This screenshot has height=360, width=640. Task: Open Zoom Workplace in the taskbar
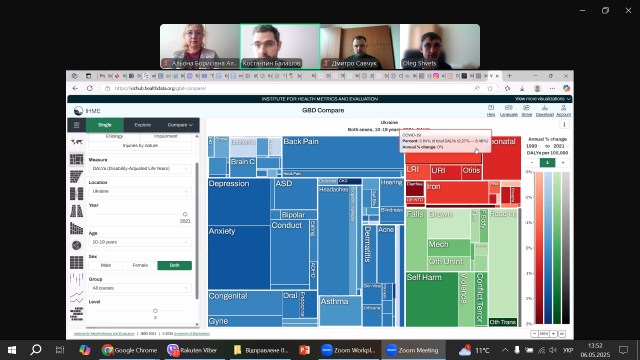349,350
